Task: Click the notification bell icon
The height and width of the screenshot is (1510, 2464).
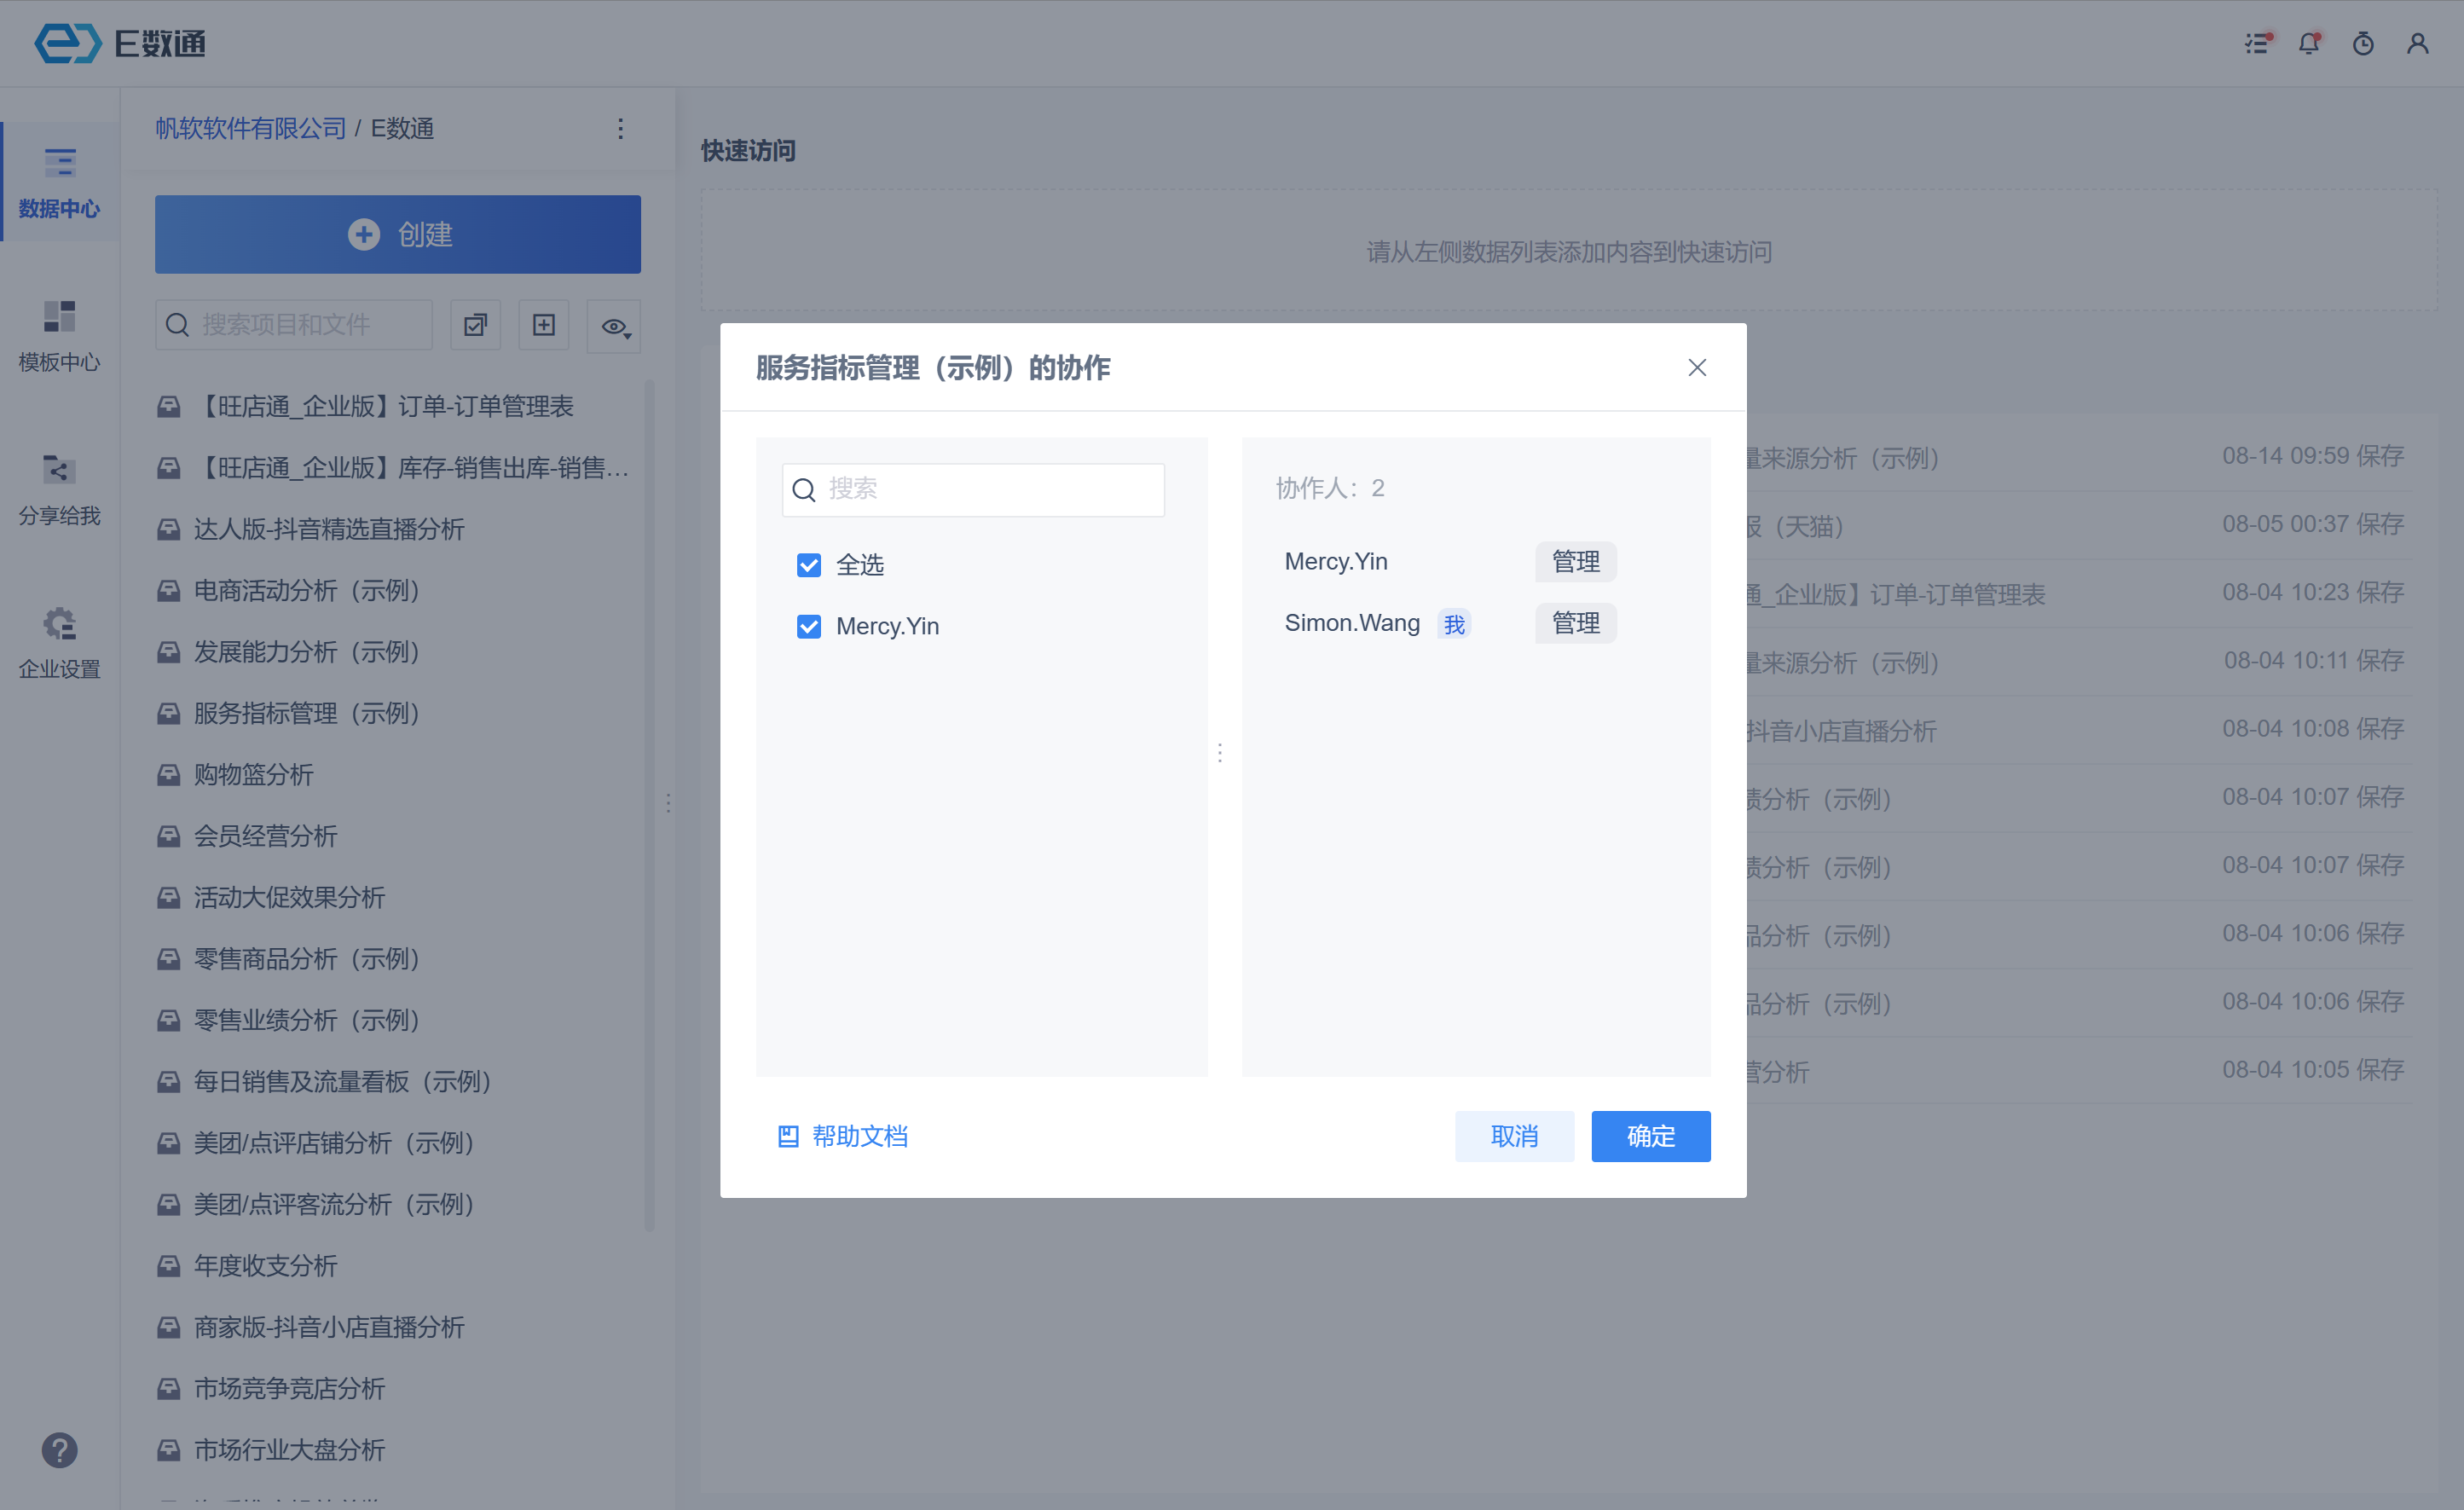Action: pos(2308,44)
